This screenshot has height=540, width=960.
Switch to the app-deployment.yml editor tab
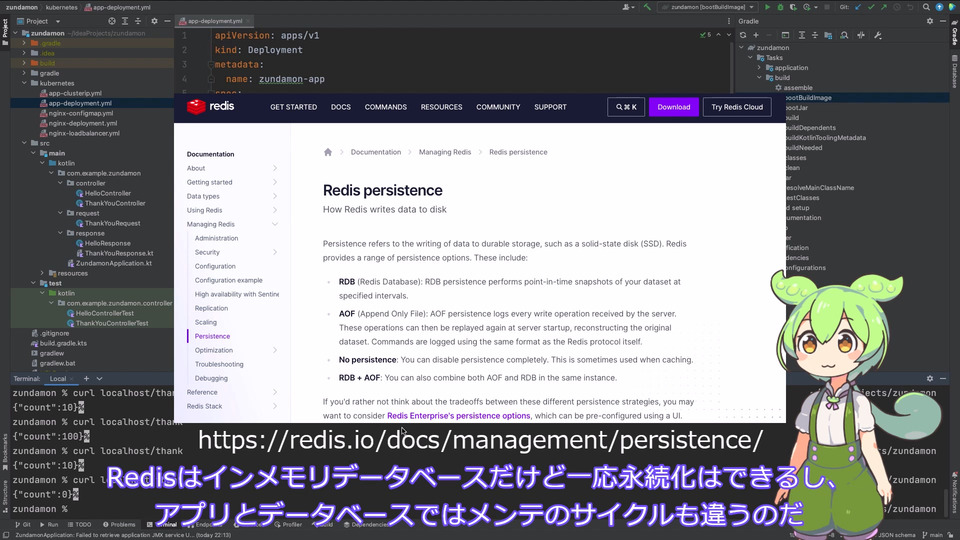pyautogui.click(x=215, y=21)
